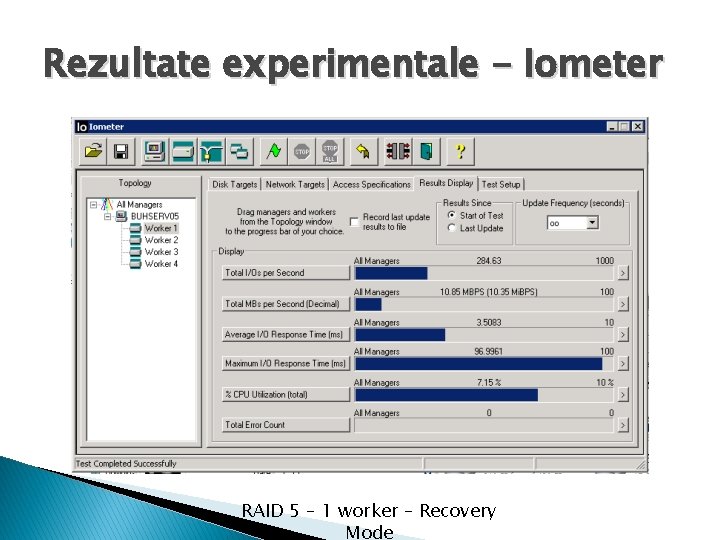This screenshot has width=720, height=540.
Task: Click Test Completed Successfully status text
Action: click(x=126, y=464)
